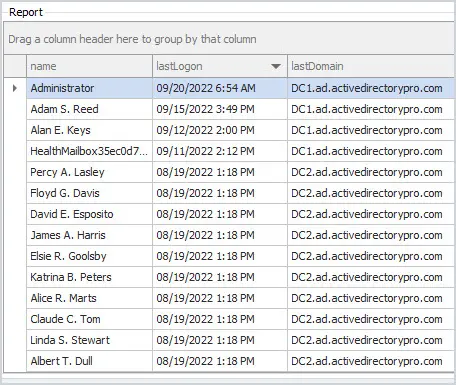Click lastDomain cell for the HealthMailbox row
Image resolution: width=456 pixels, height=385 pixels.
(371, 151)
